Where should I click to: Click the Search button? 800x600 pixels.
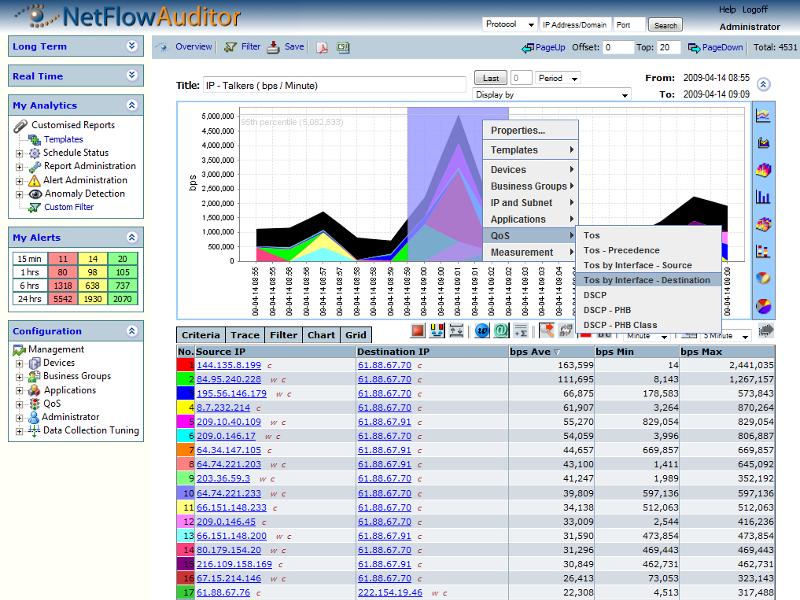pyautogui.click(x=665, y=25)
